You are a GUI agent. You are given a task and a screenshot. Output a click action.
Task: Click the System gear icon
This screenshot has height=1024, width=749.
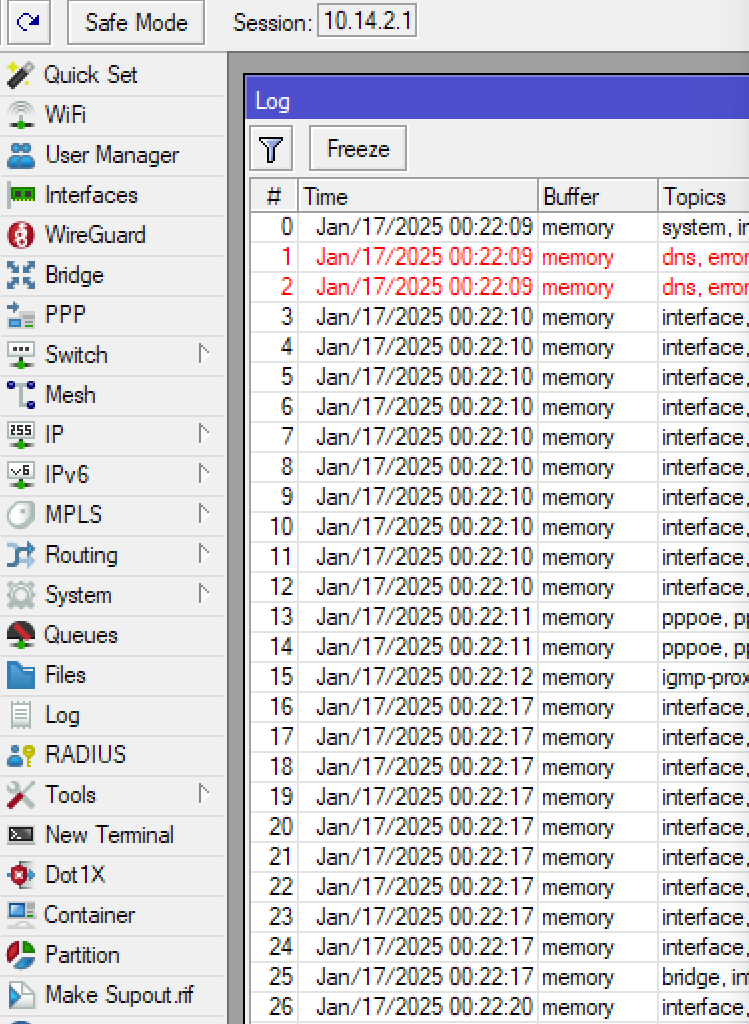(x=21, y=595)
